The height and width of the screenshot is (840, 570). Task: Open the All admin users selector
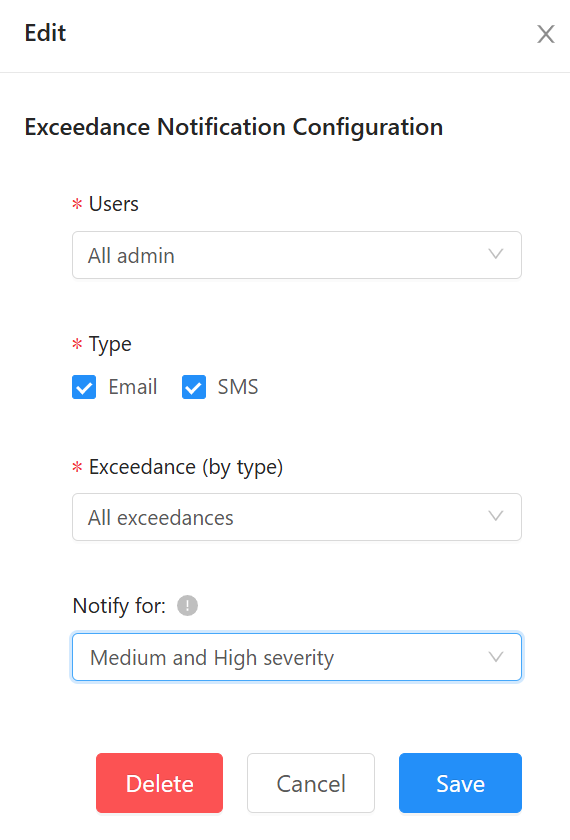click(297, 255)
